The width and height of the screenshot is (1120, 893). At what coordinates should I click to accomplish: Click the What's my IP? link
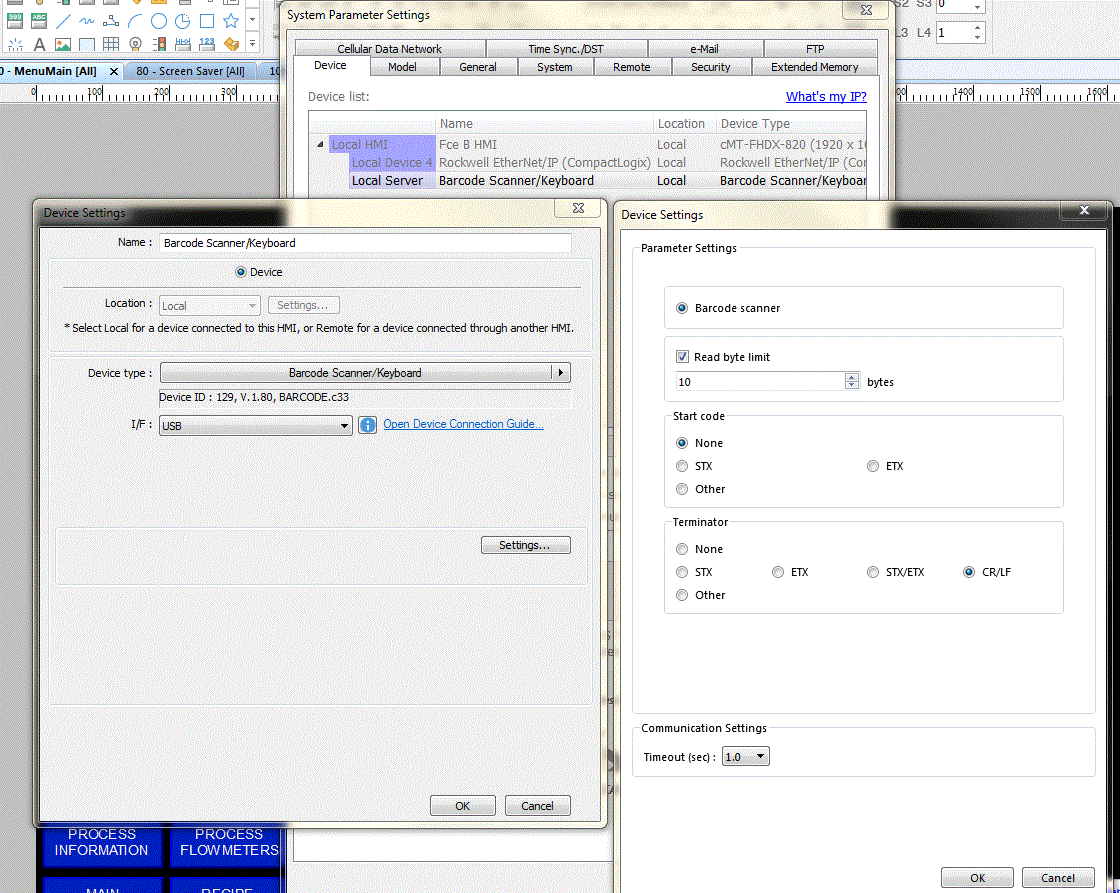825,97
